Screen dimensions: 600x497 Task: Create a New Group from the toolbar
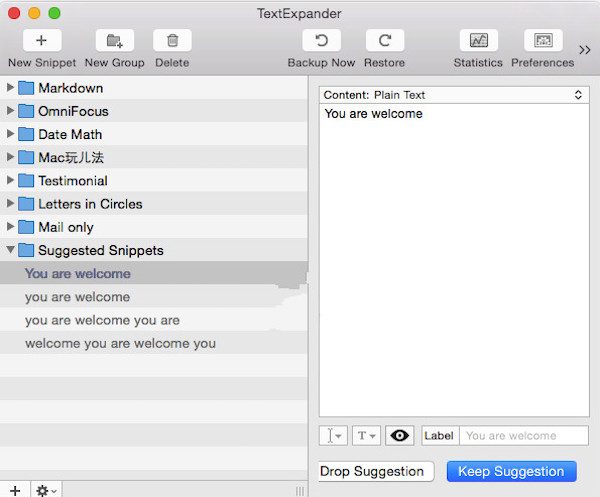(114, 40)
